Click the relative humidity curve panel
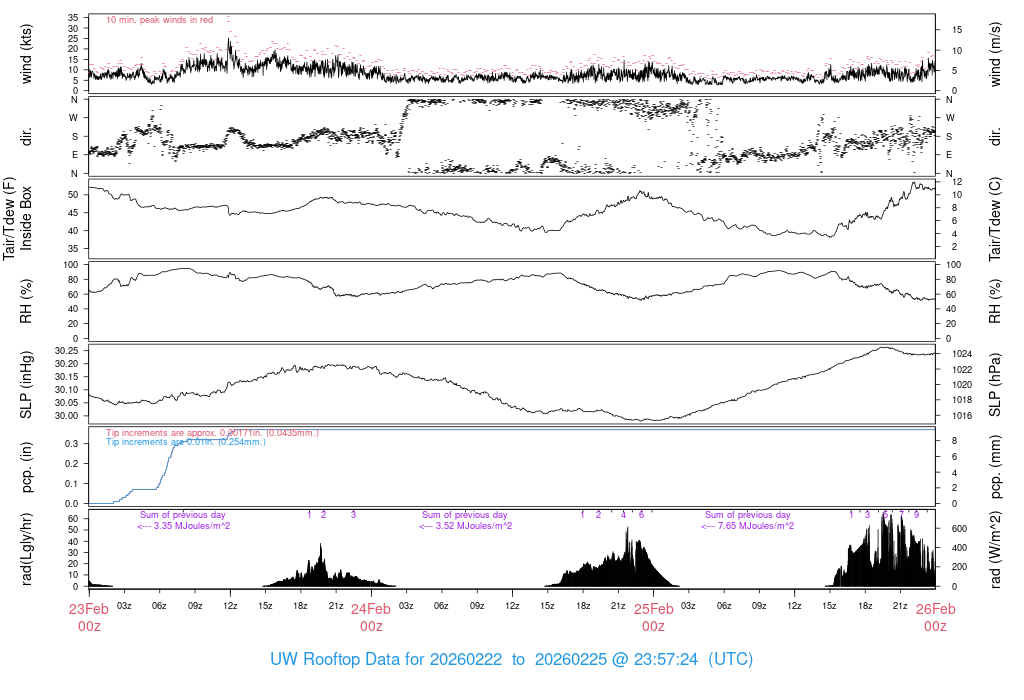The height and width of the screenshot is (700, 1024). click(512, 301)
